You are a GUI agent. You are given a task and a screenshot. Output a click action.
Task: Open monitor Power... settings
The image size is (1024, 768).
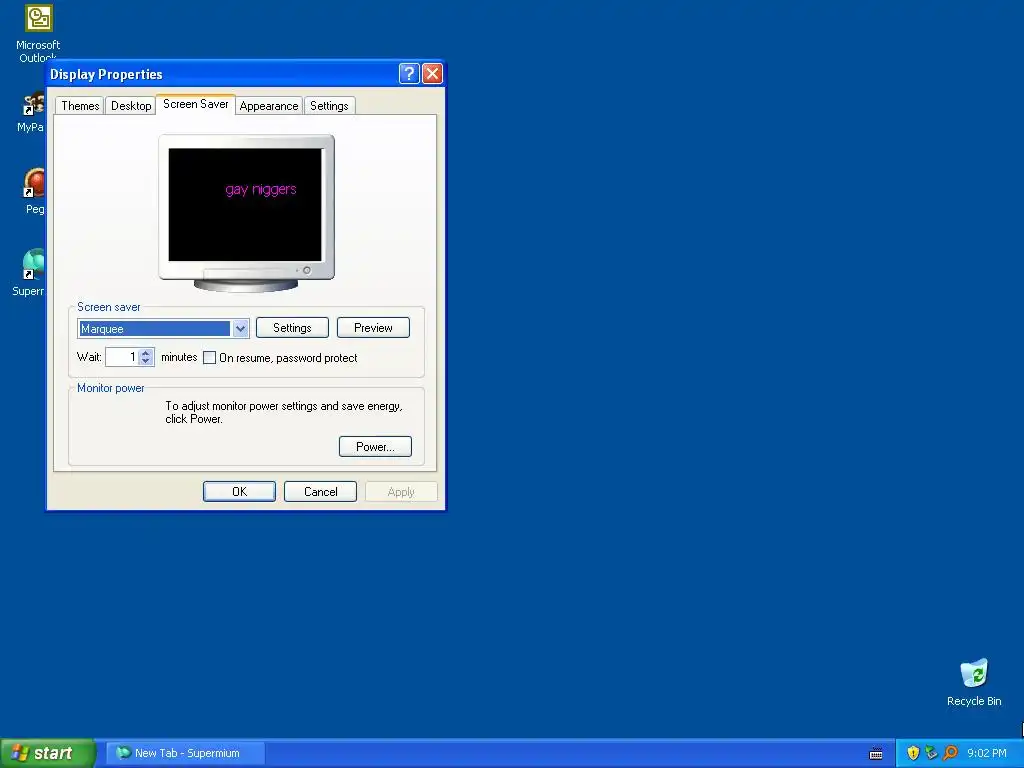pos(375,447)
